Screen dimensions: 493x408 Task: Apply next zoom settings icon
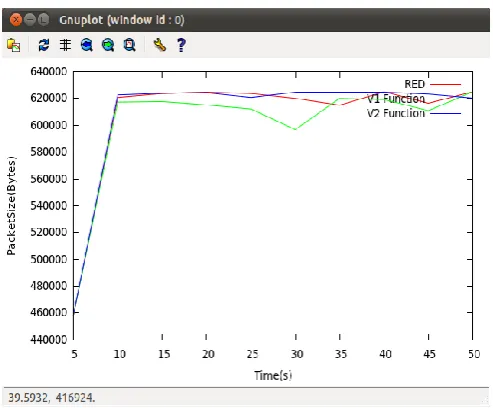coord(108,45)
